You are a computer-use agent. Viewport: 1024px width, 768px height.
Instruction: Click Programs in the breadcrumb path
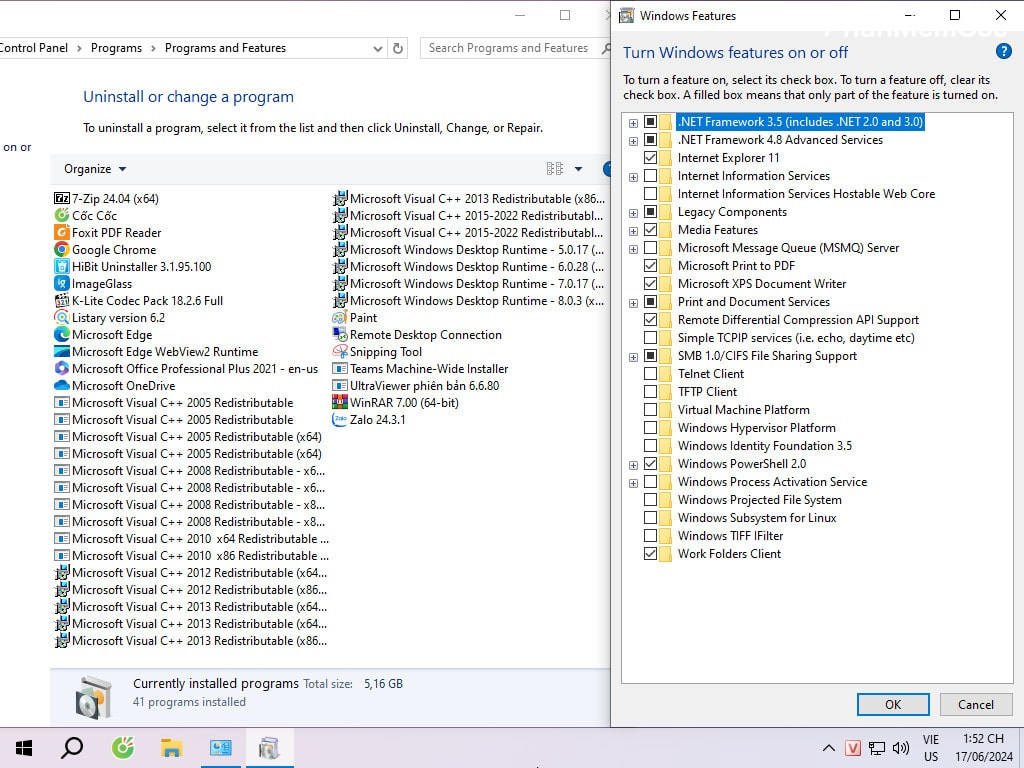(x=116, y=48)
